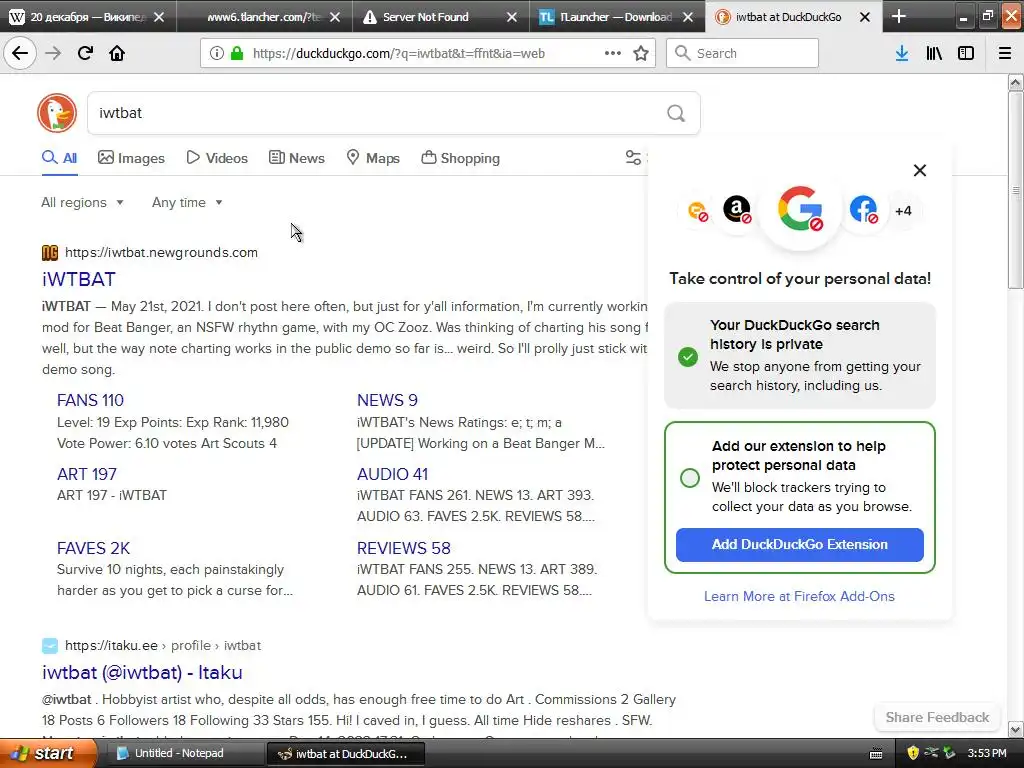
Task: Go back with the browser back arrow
Action: point(20,53)
